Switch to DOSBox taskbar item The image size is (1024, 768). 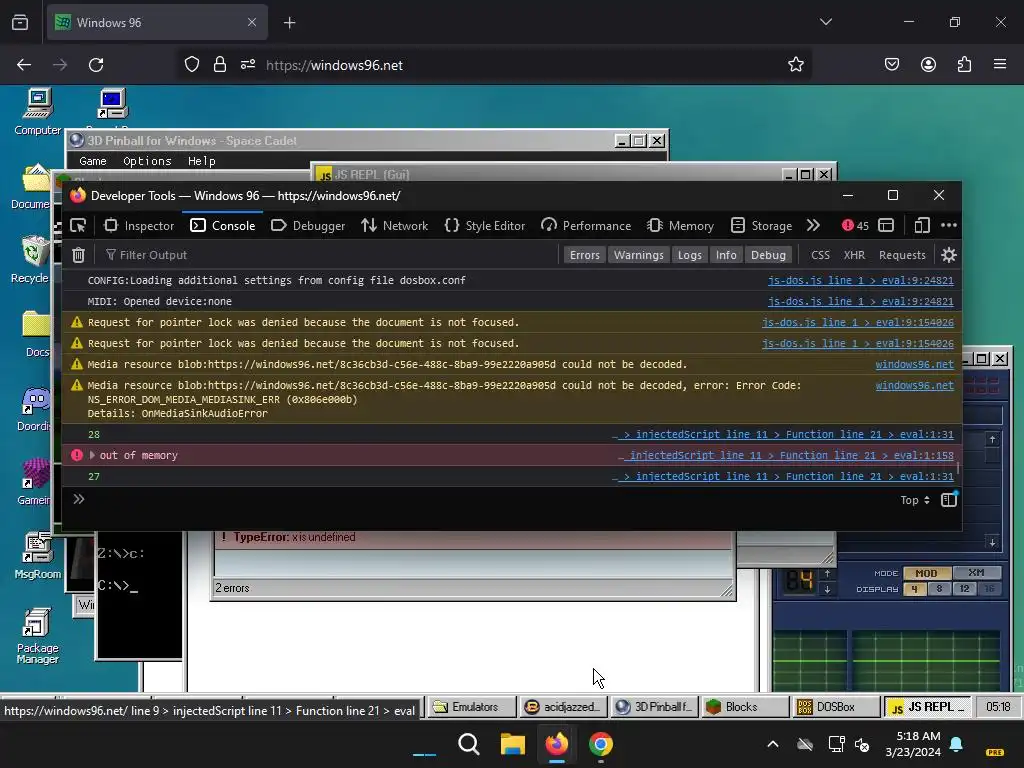tap(836, 707)
